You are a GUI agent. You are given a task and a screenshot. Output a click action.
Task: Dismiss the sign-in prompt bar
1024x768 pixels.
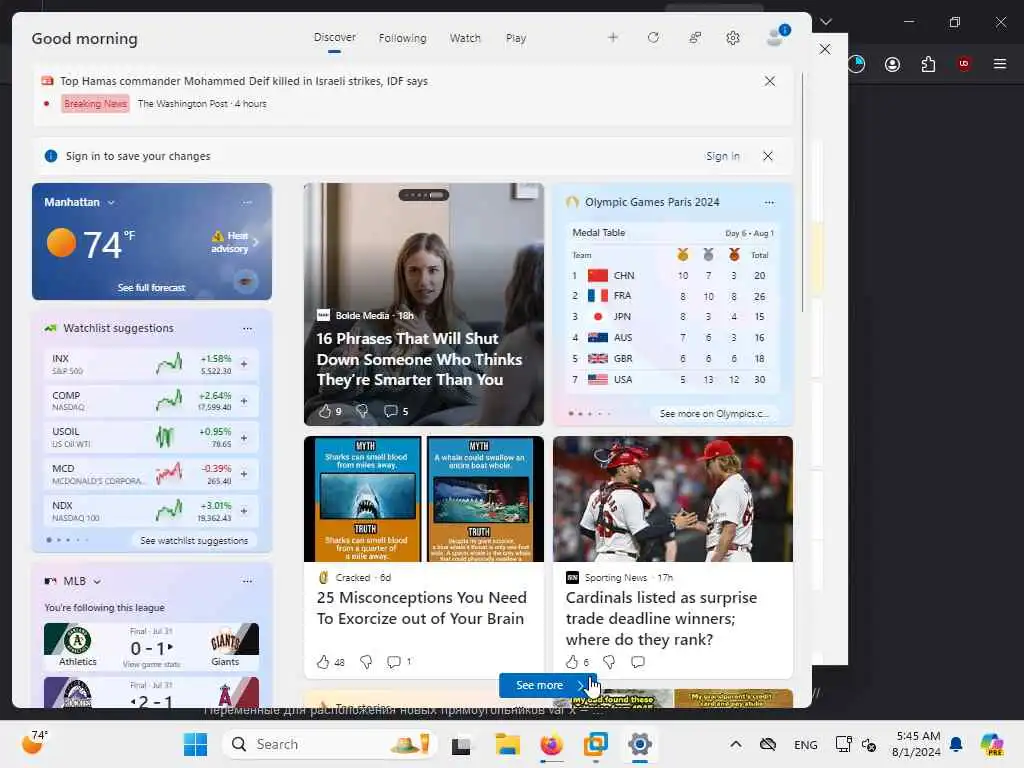point(768,156)
